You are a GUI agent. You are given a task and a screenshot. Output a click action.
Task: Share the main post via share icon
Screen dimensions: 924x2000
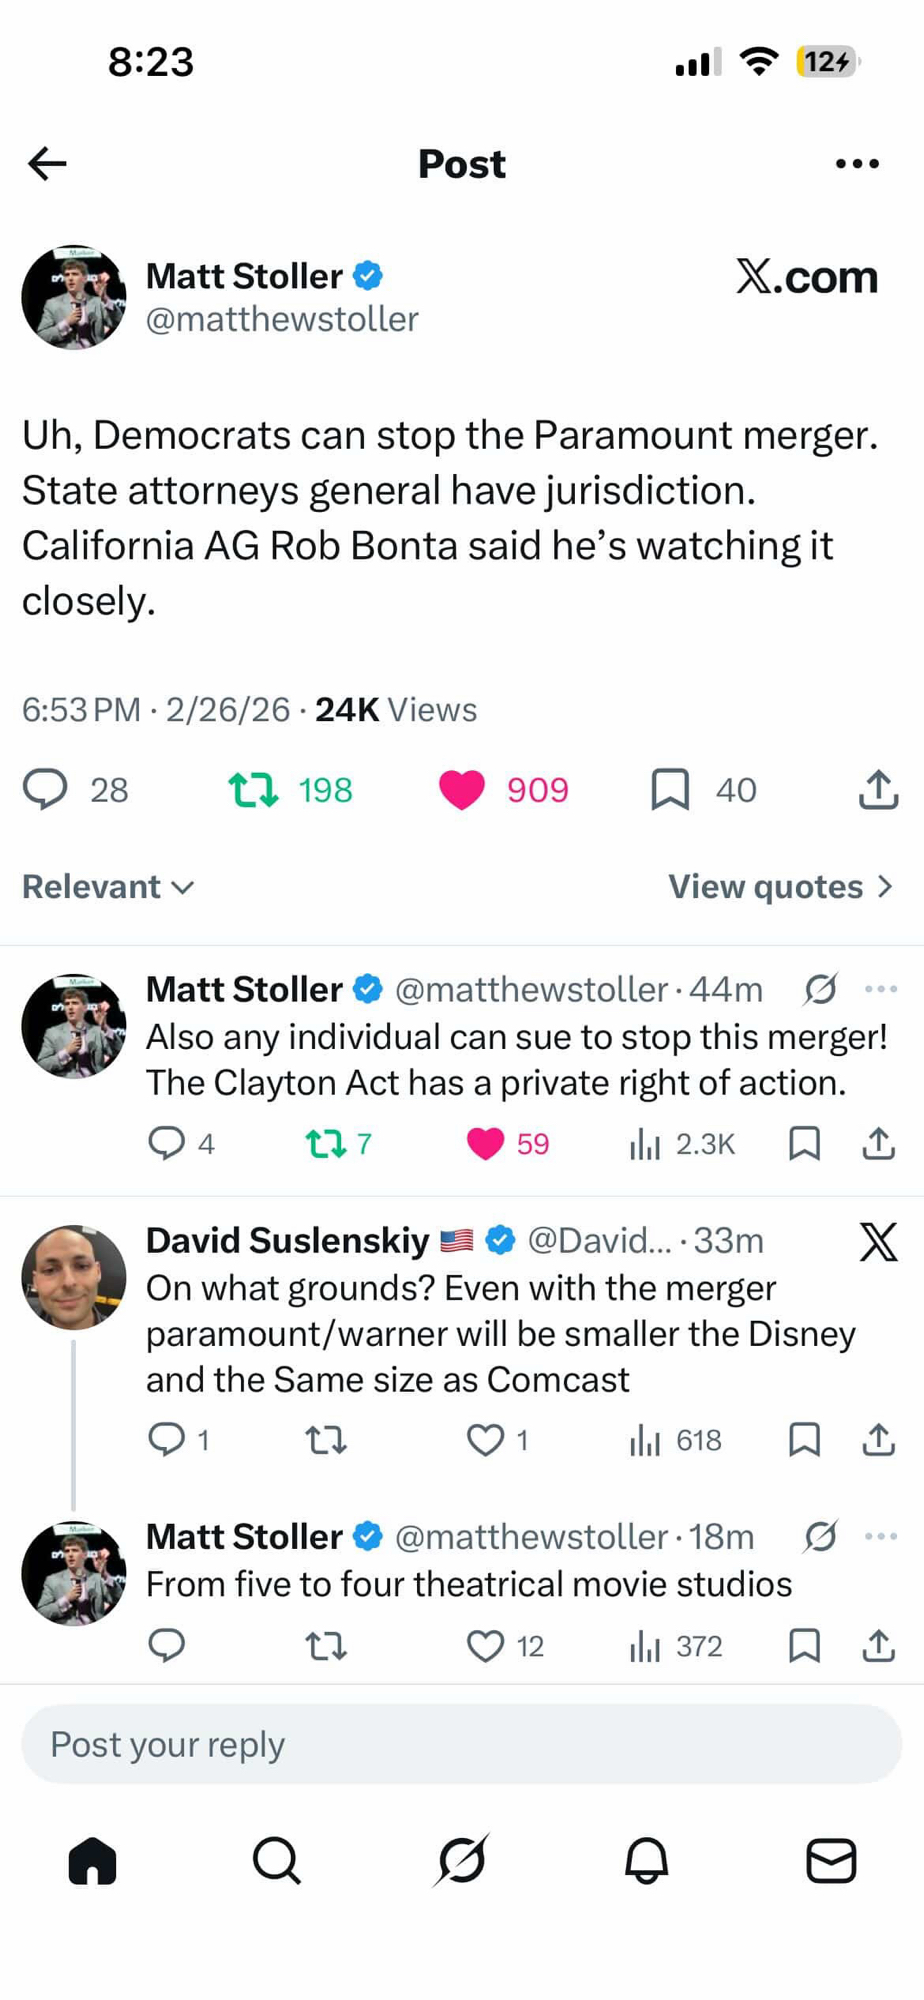878,789
